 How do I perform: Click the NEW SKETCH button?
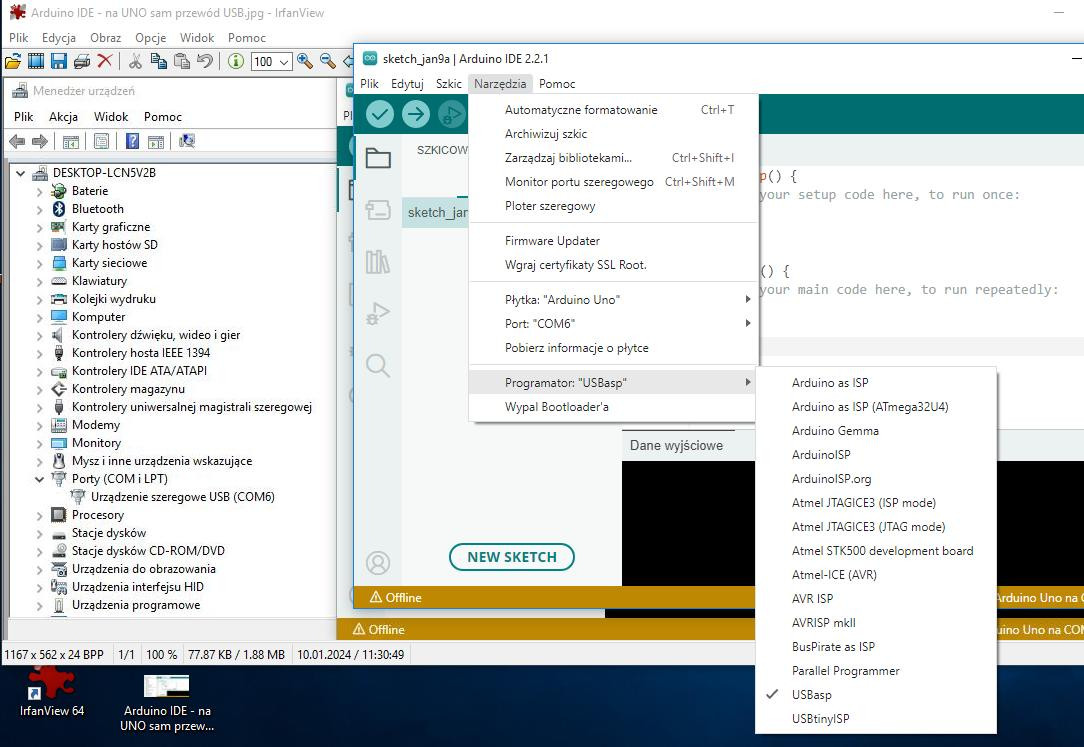tap(512, 557)
